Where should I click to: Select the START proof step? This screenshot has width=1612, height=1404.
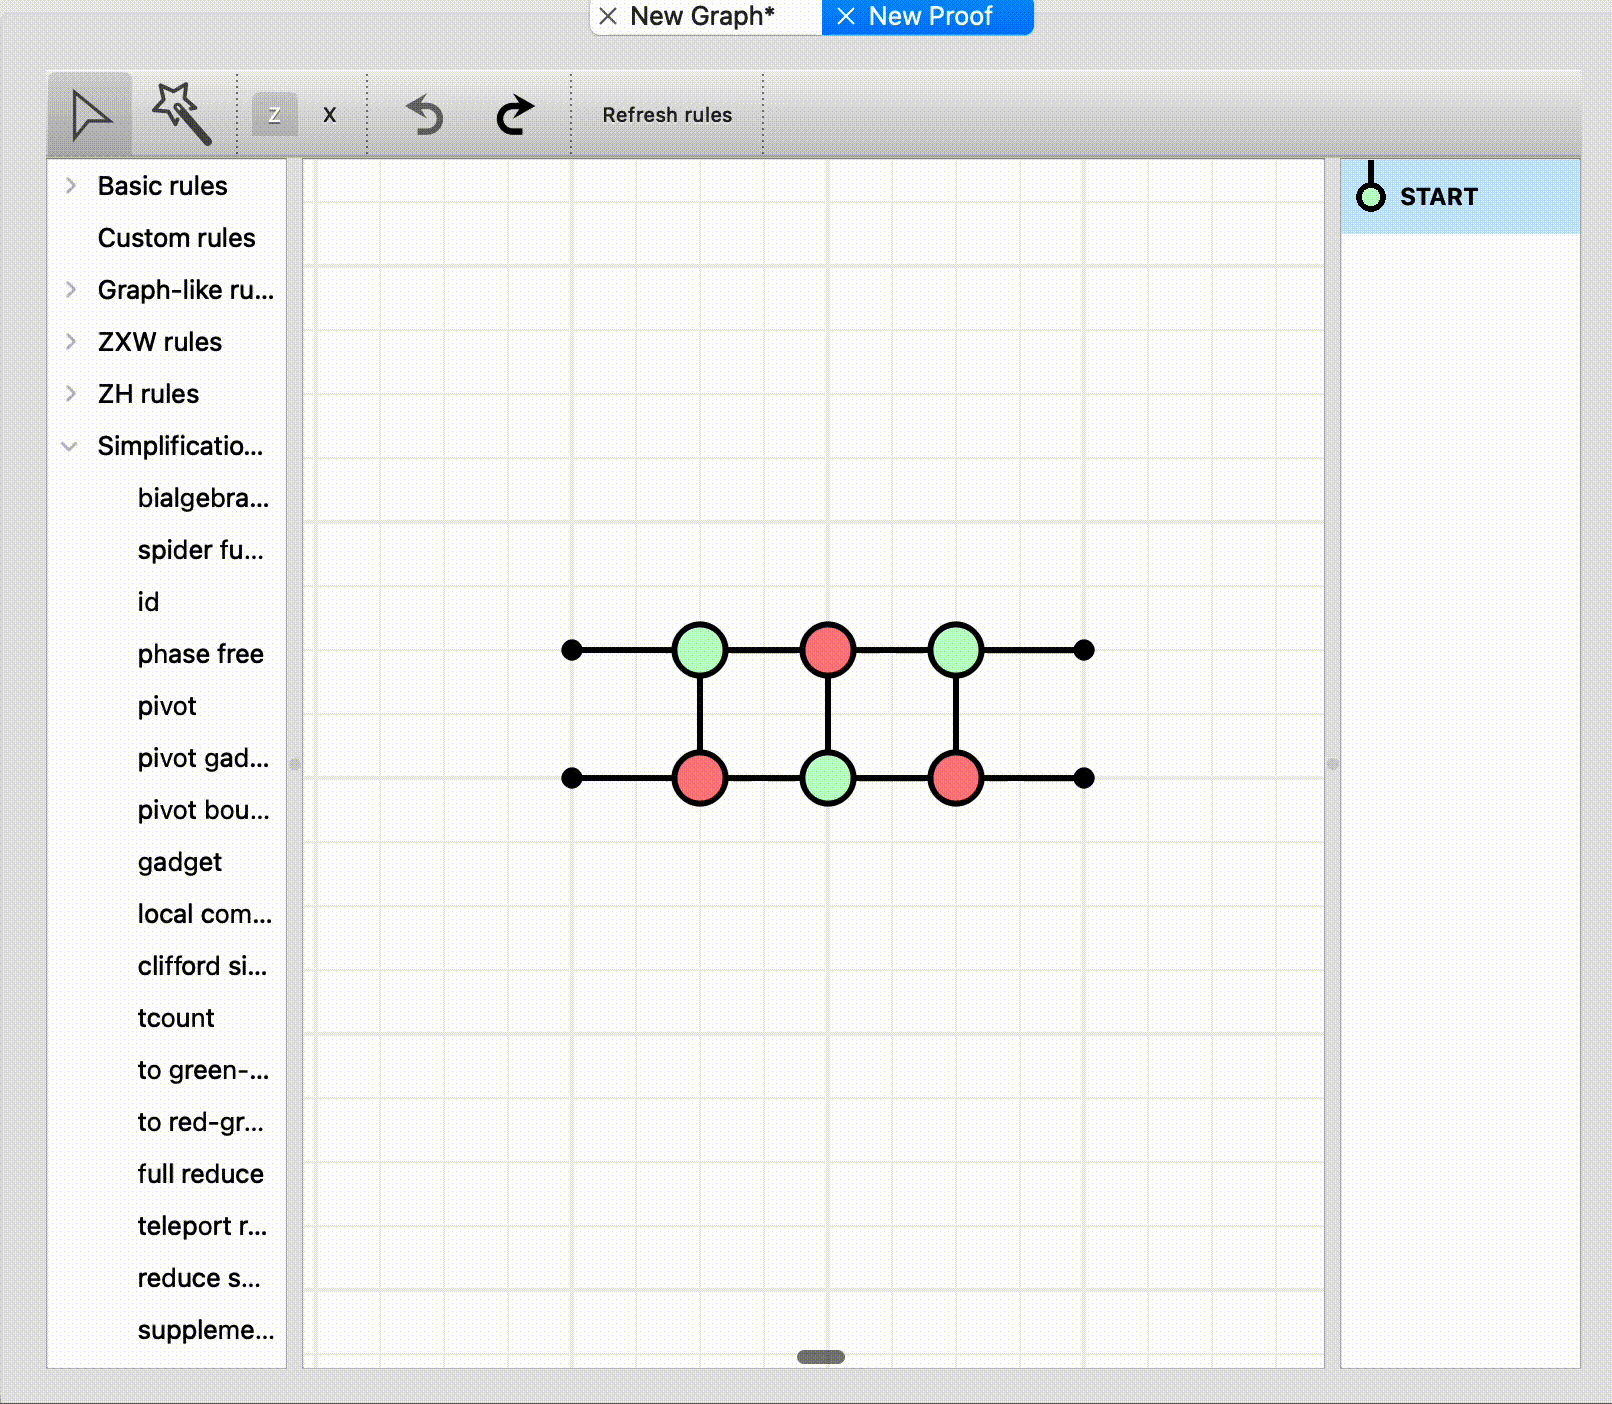click(x=1460, y=196)
